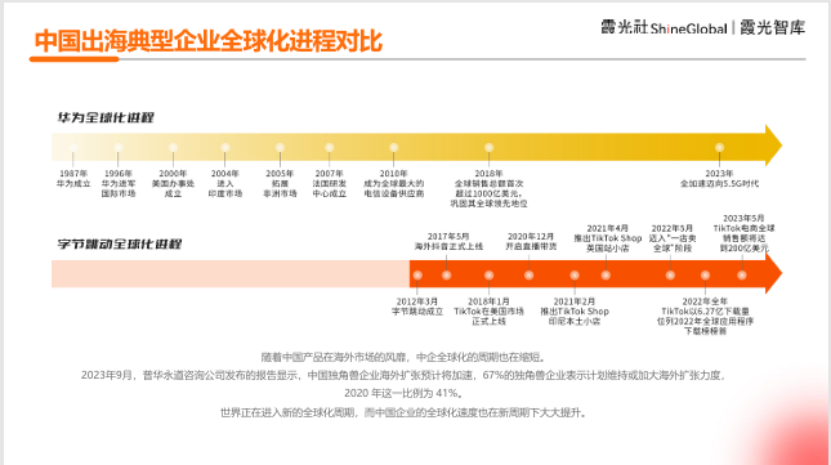Viewport: 831px width, 465px height.
Task: Click the 2018年 dot on Huawei timeline
Action: point(489,148)
